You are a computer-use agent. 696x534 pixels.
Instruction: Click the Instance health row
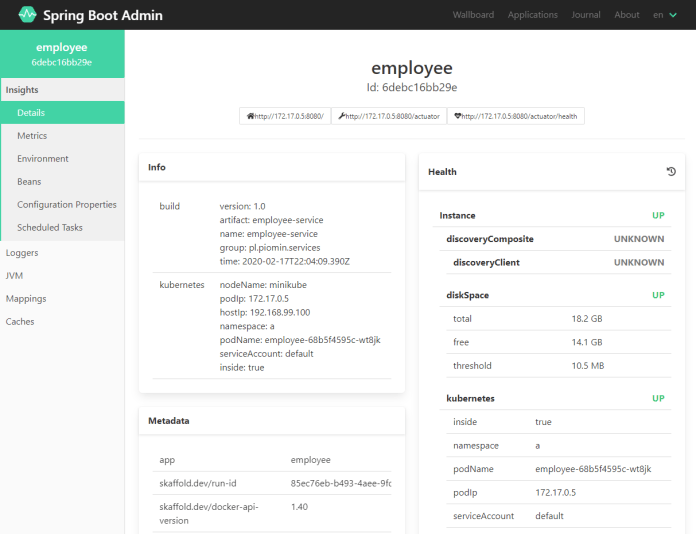pos(552,215)
